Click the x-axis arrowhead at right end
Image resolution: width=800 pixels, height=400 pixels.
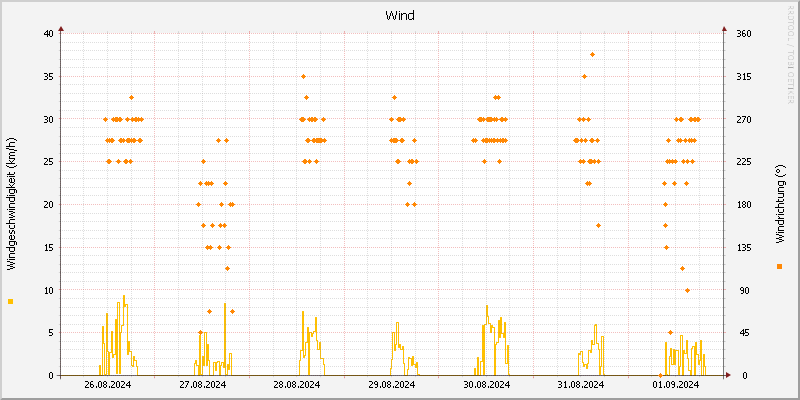[728, 375]
